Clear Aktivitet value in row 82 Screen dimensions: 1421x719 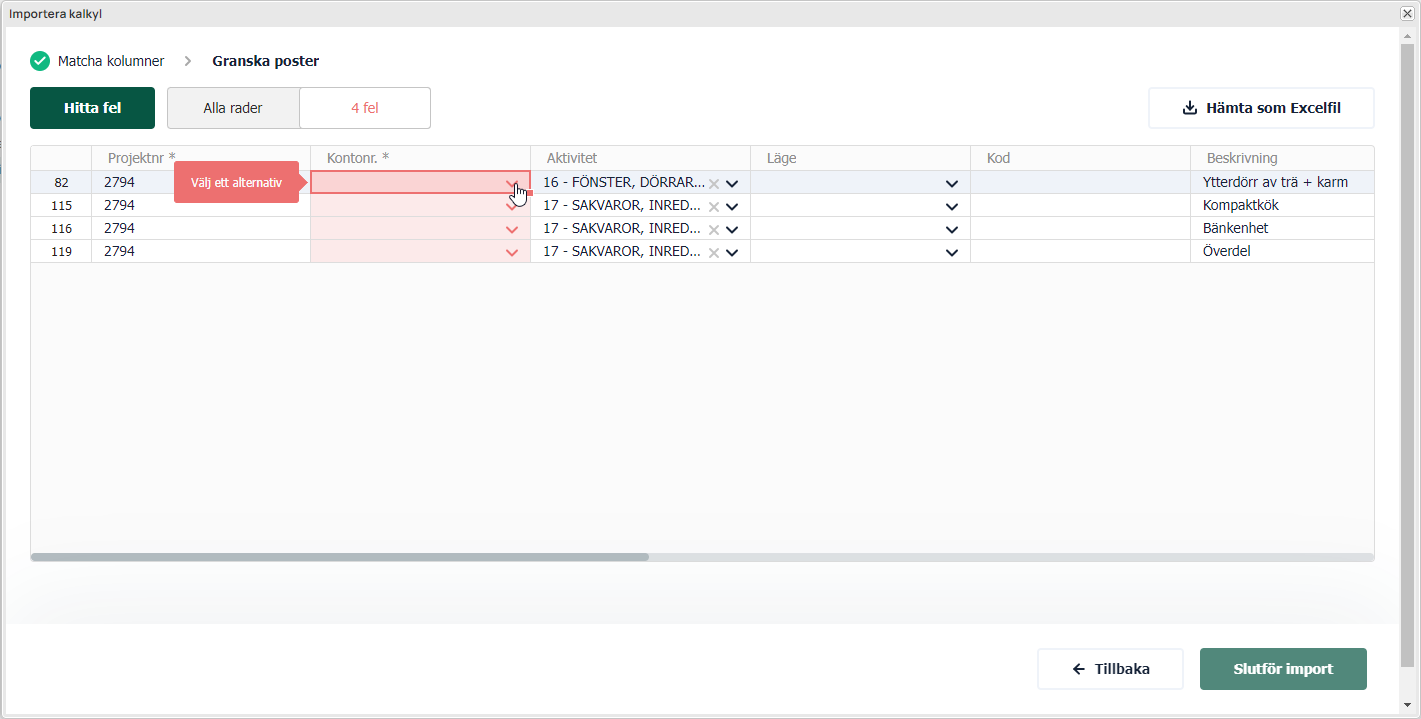coord(714,183)
